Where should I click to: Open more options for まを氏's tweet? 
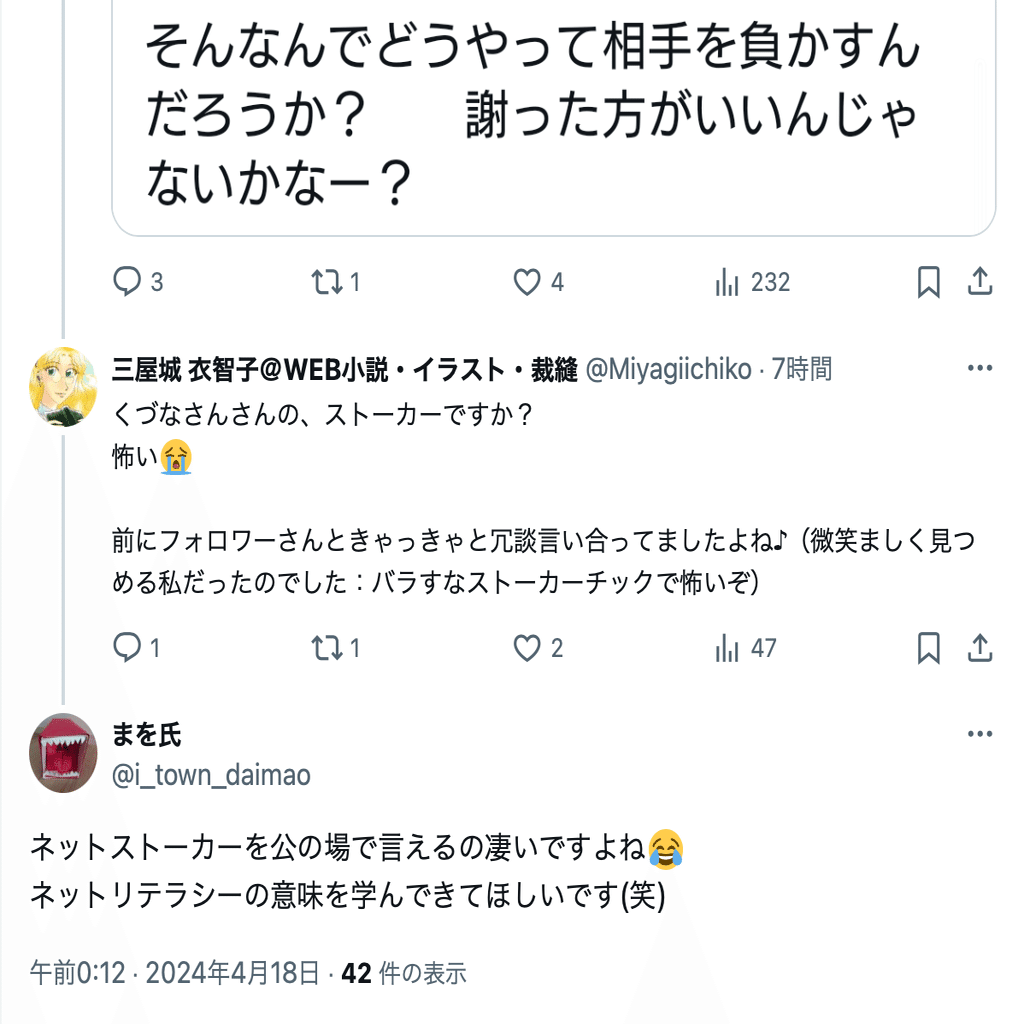click(x=979, y=735)
